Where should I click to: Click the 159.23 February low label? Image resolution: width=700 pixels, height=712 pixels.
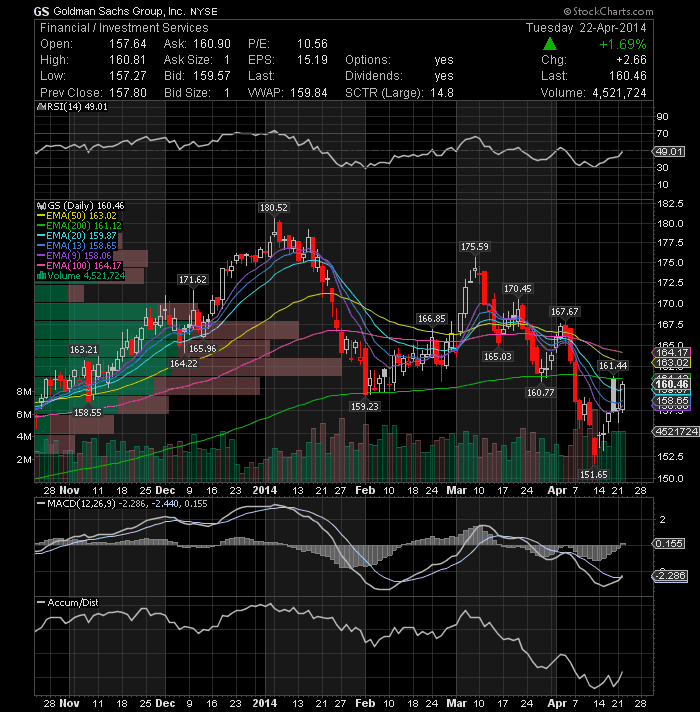[365, 406]
